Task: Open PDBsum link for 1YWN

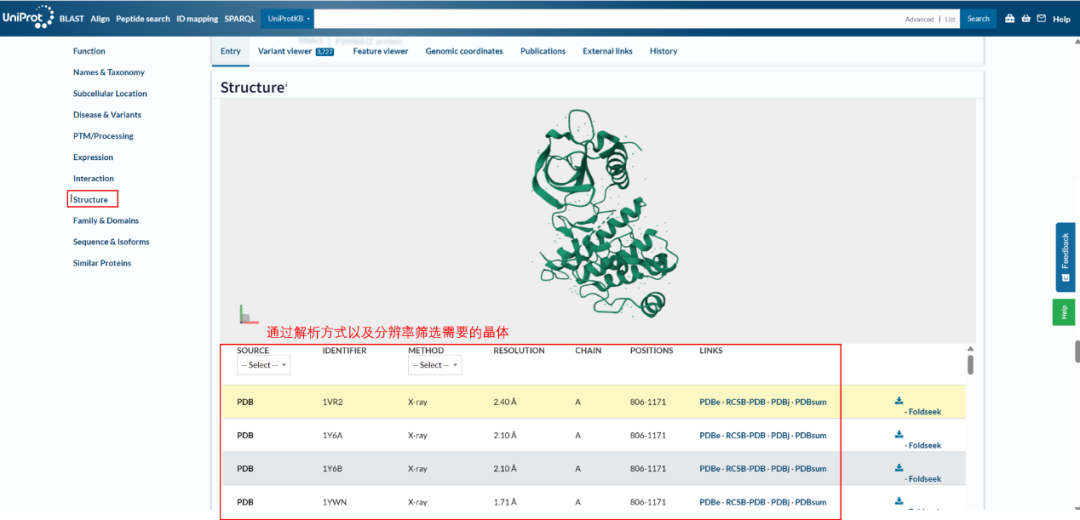Action: 811,502
